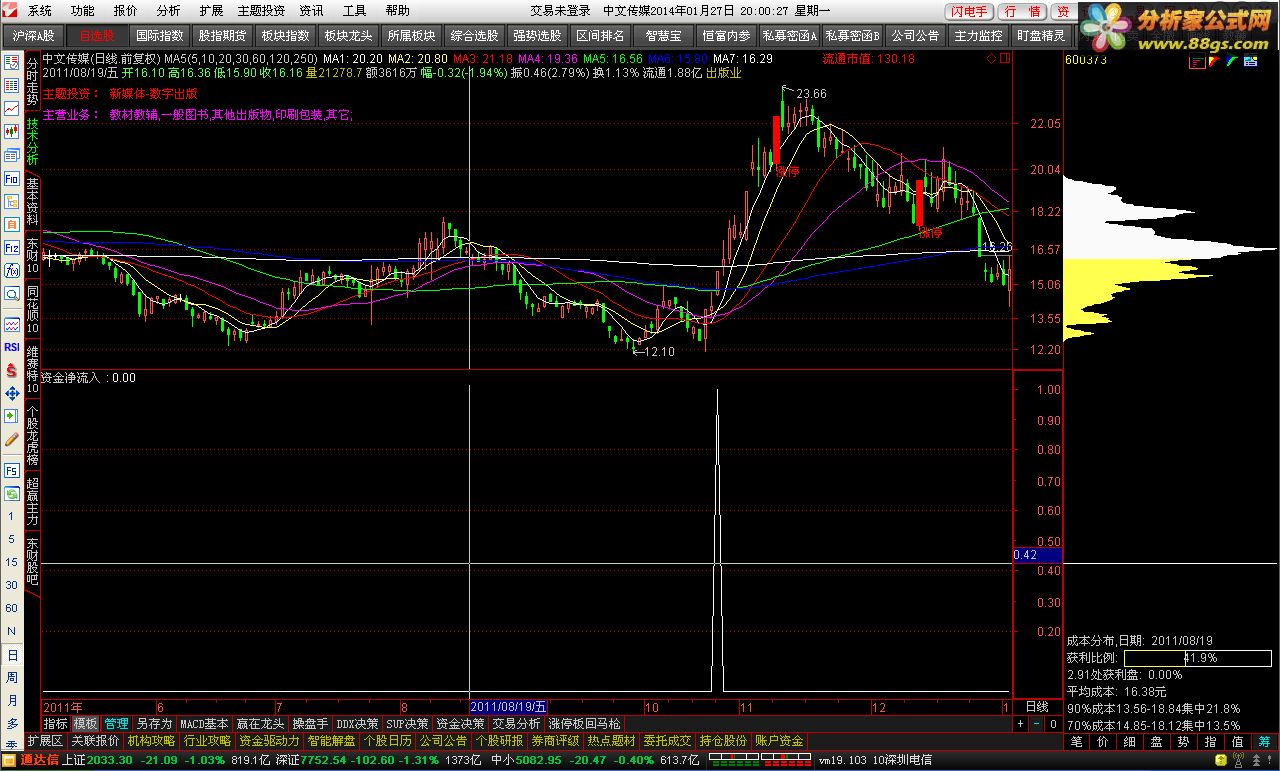Screen dimensions: 1280x771
Task: Select the 势 tab in right panel
Action: [1184, 741]
